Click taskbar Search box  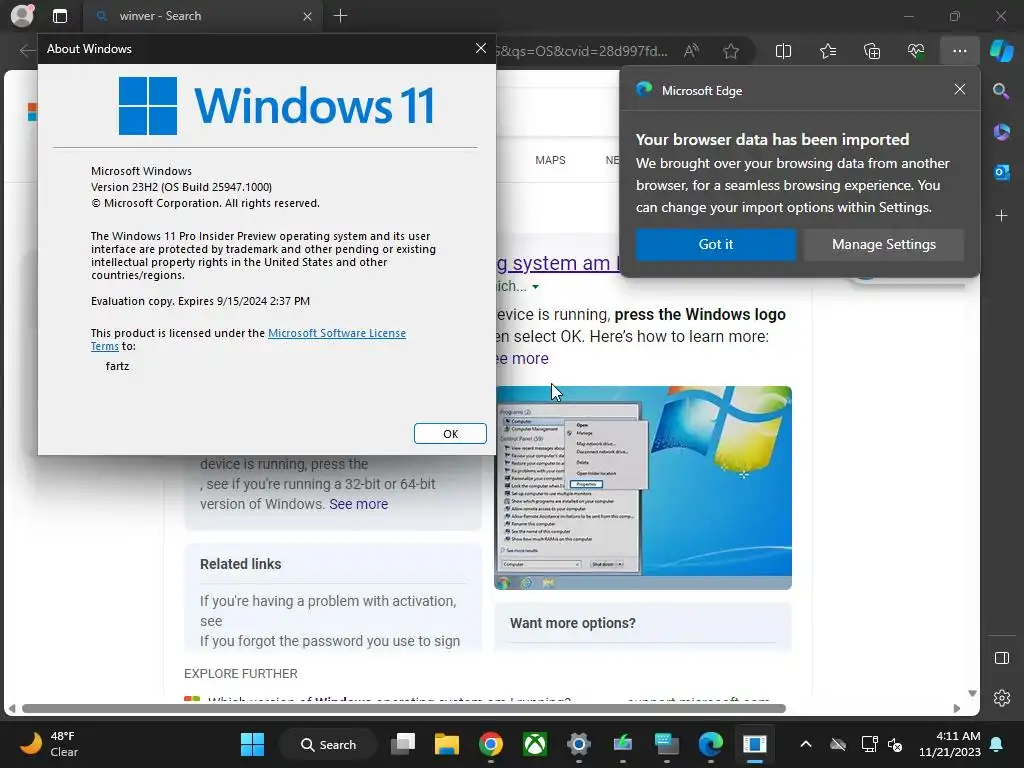coord(328,744)
